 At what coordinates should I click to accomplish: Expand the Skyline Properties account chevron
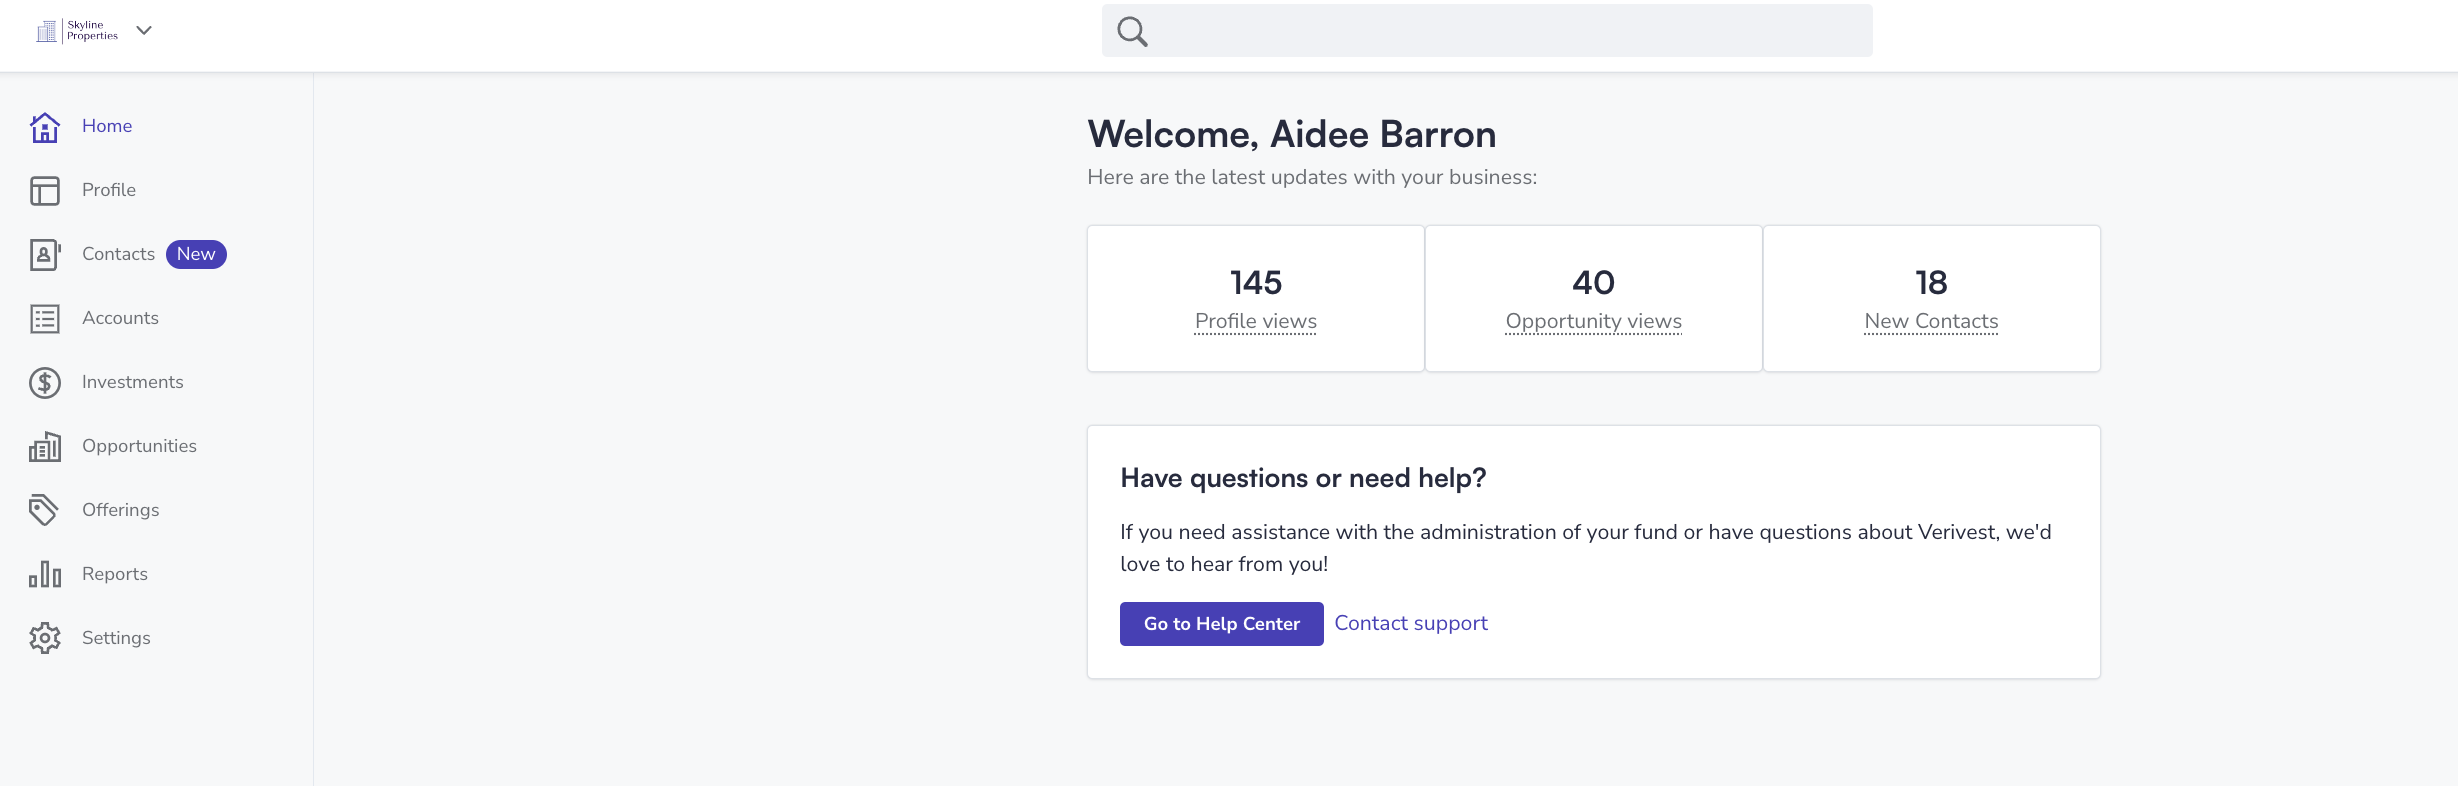click(144, 30)
